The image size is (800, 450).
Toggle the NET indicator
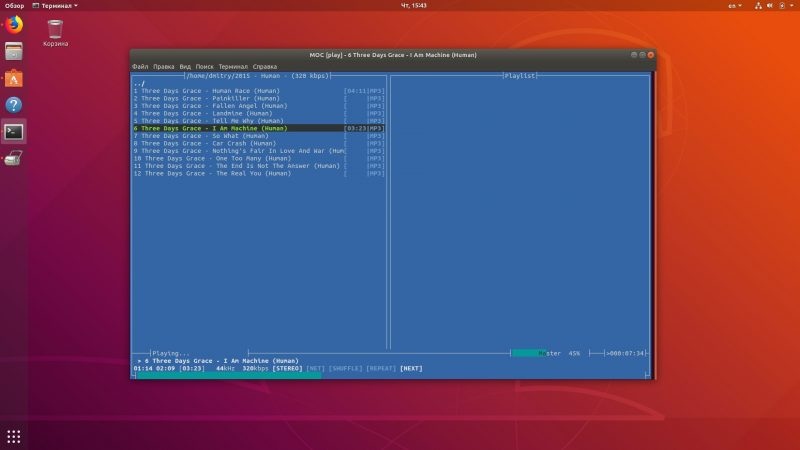click(x=315, y=368)
